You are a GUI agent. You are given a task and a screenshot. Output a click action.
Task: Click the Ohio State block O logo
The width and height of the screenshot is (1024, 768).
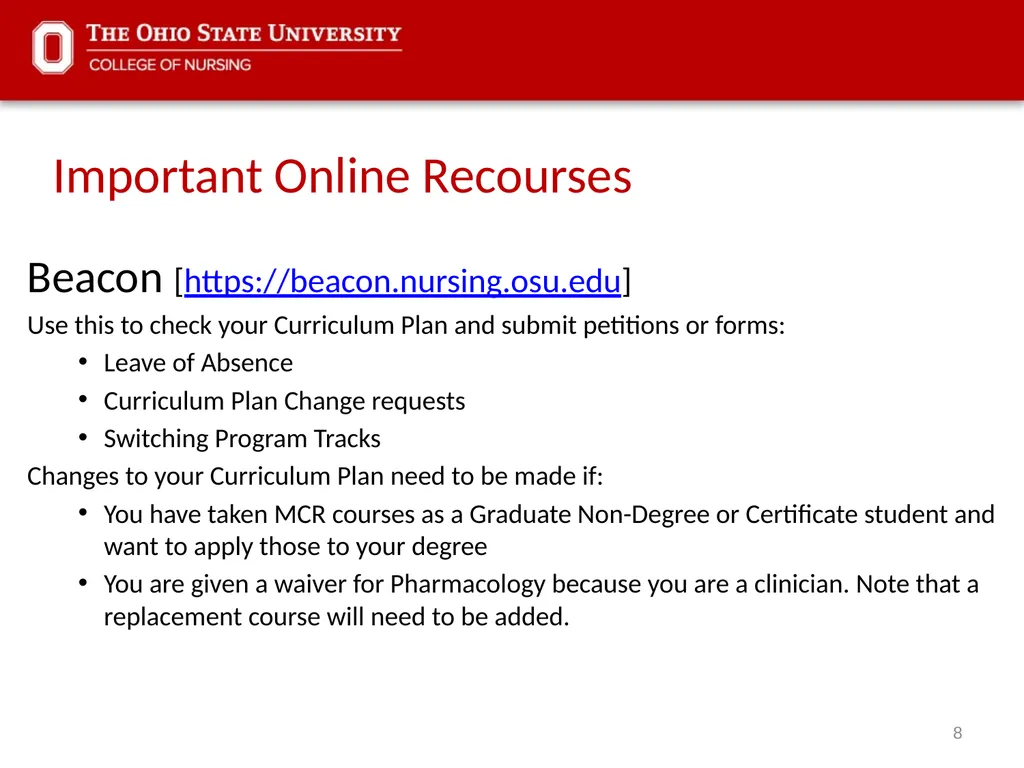tap(53, 47)
